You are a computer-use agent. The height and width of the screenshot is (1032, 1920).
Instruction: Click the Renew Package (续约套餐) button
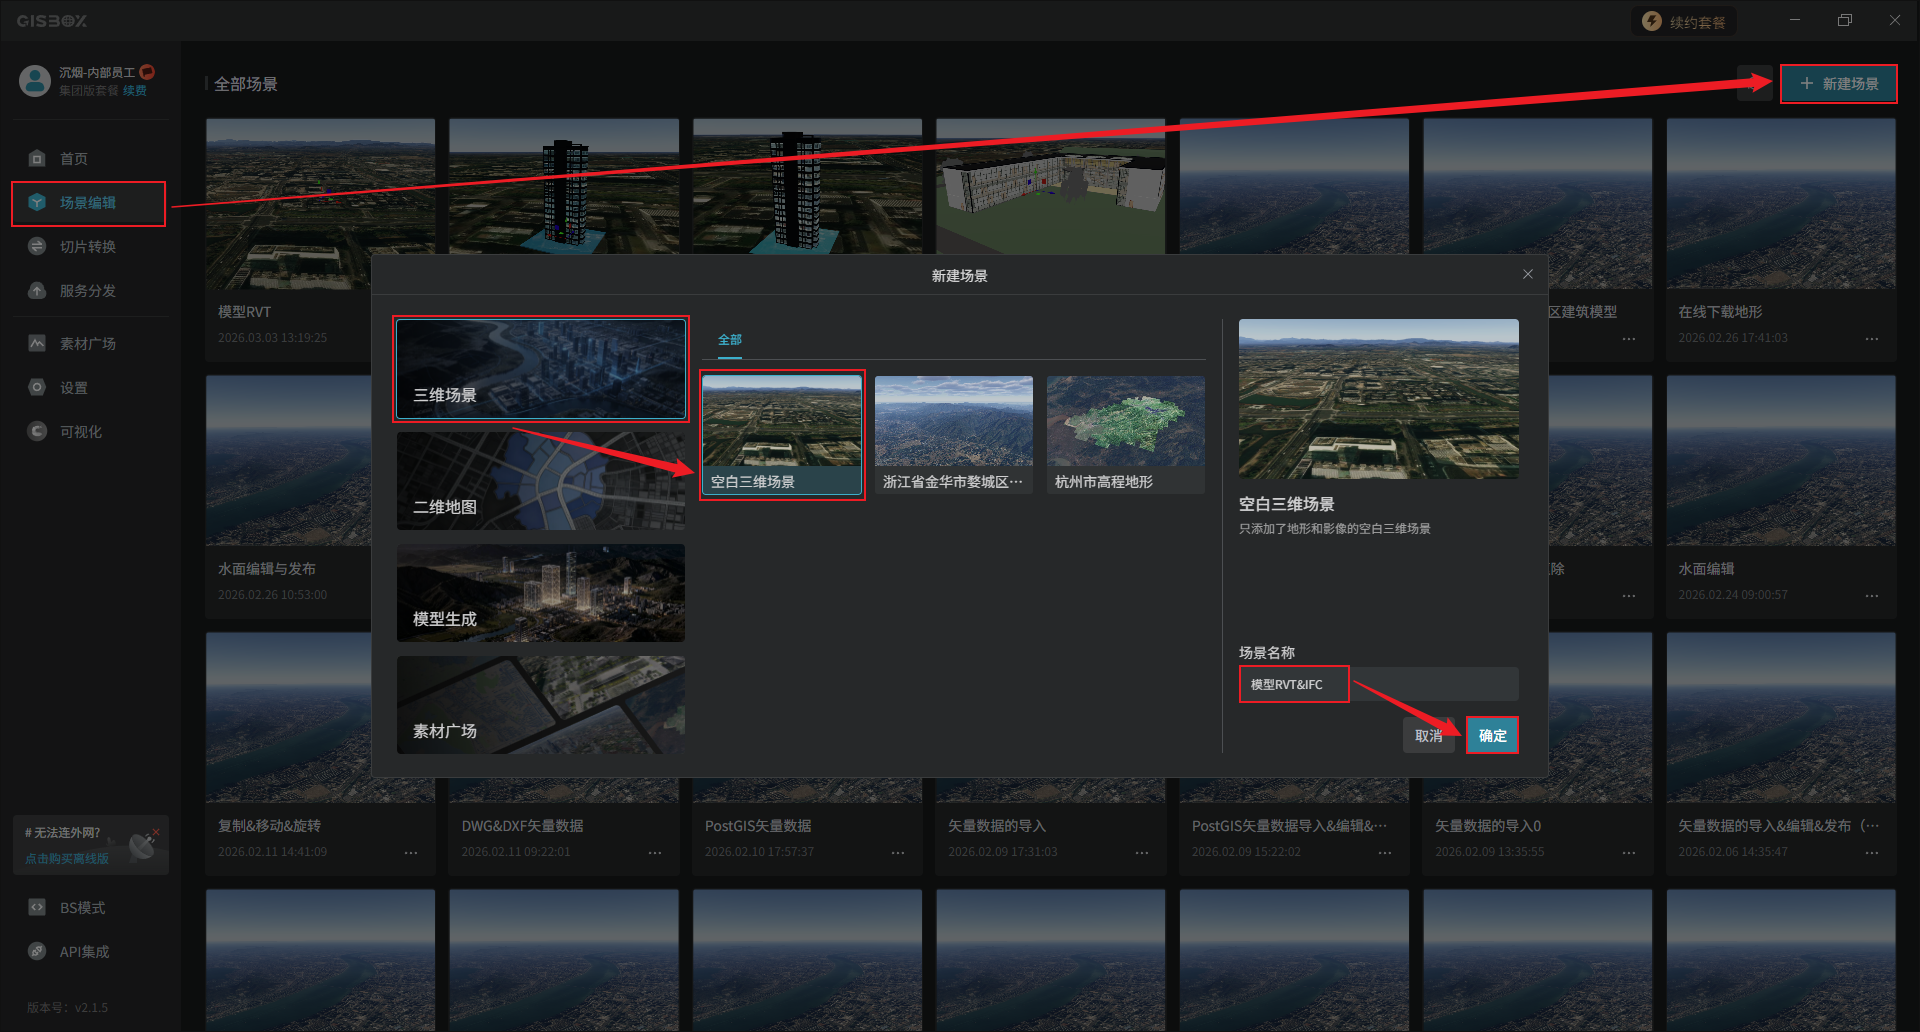coord(1685,22)
